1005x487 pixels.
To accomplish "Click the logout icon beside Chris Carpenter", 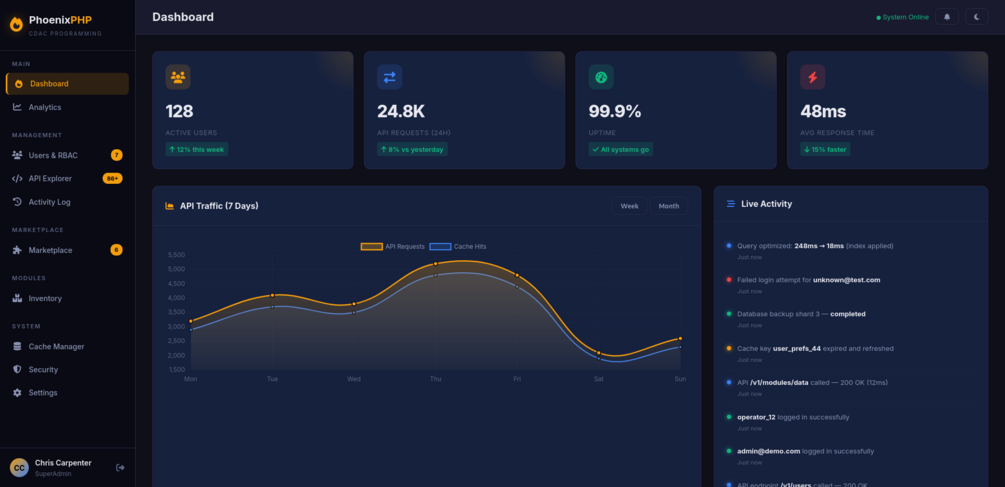I will pos(120,468).
